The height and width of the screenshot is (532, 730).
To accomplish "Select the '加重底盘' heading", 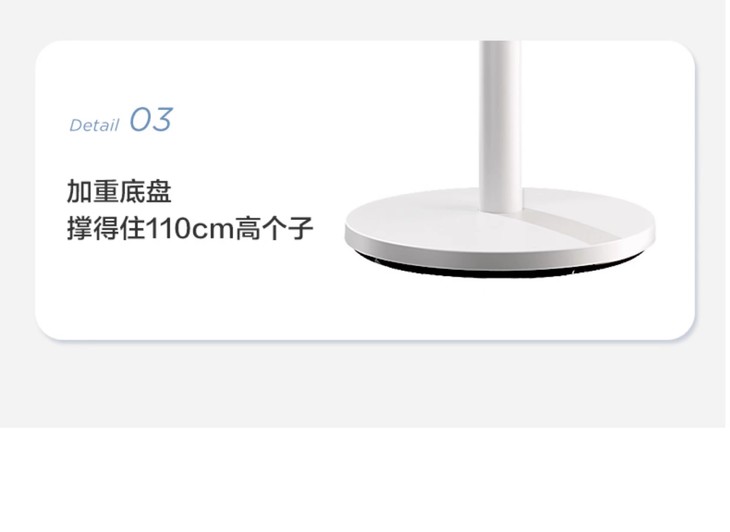I will [119, 191].
